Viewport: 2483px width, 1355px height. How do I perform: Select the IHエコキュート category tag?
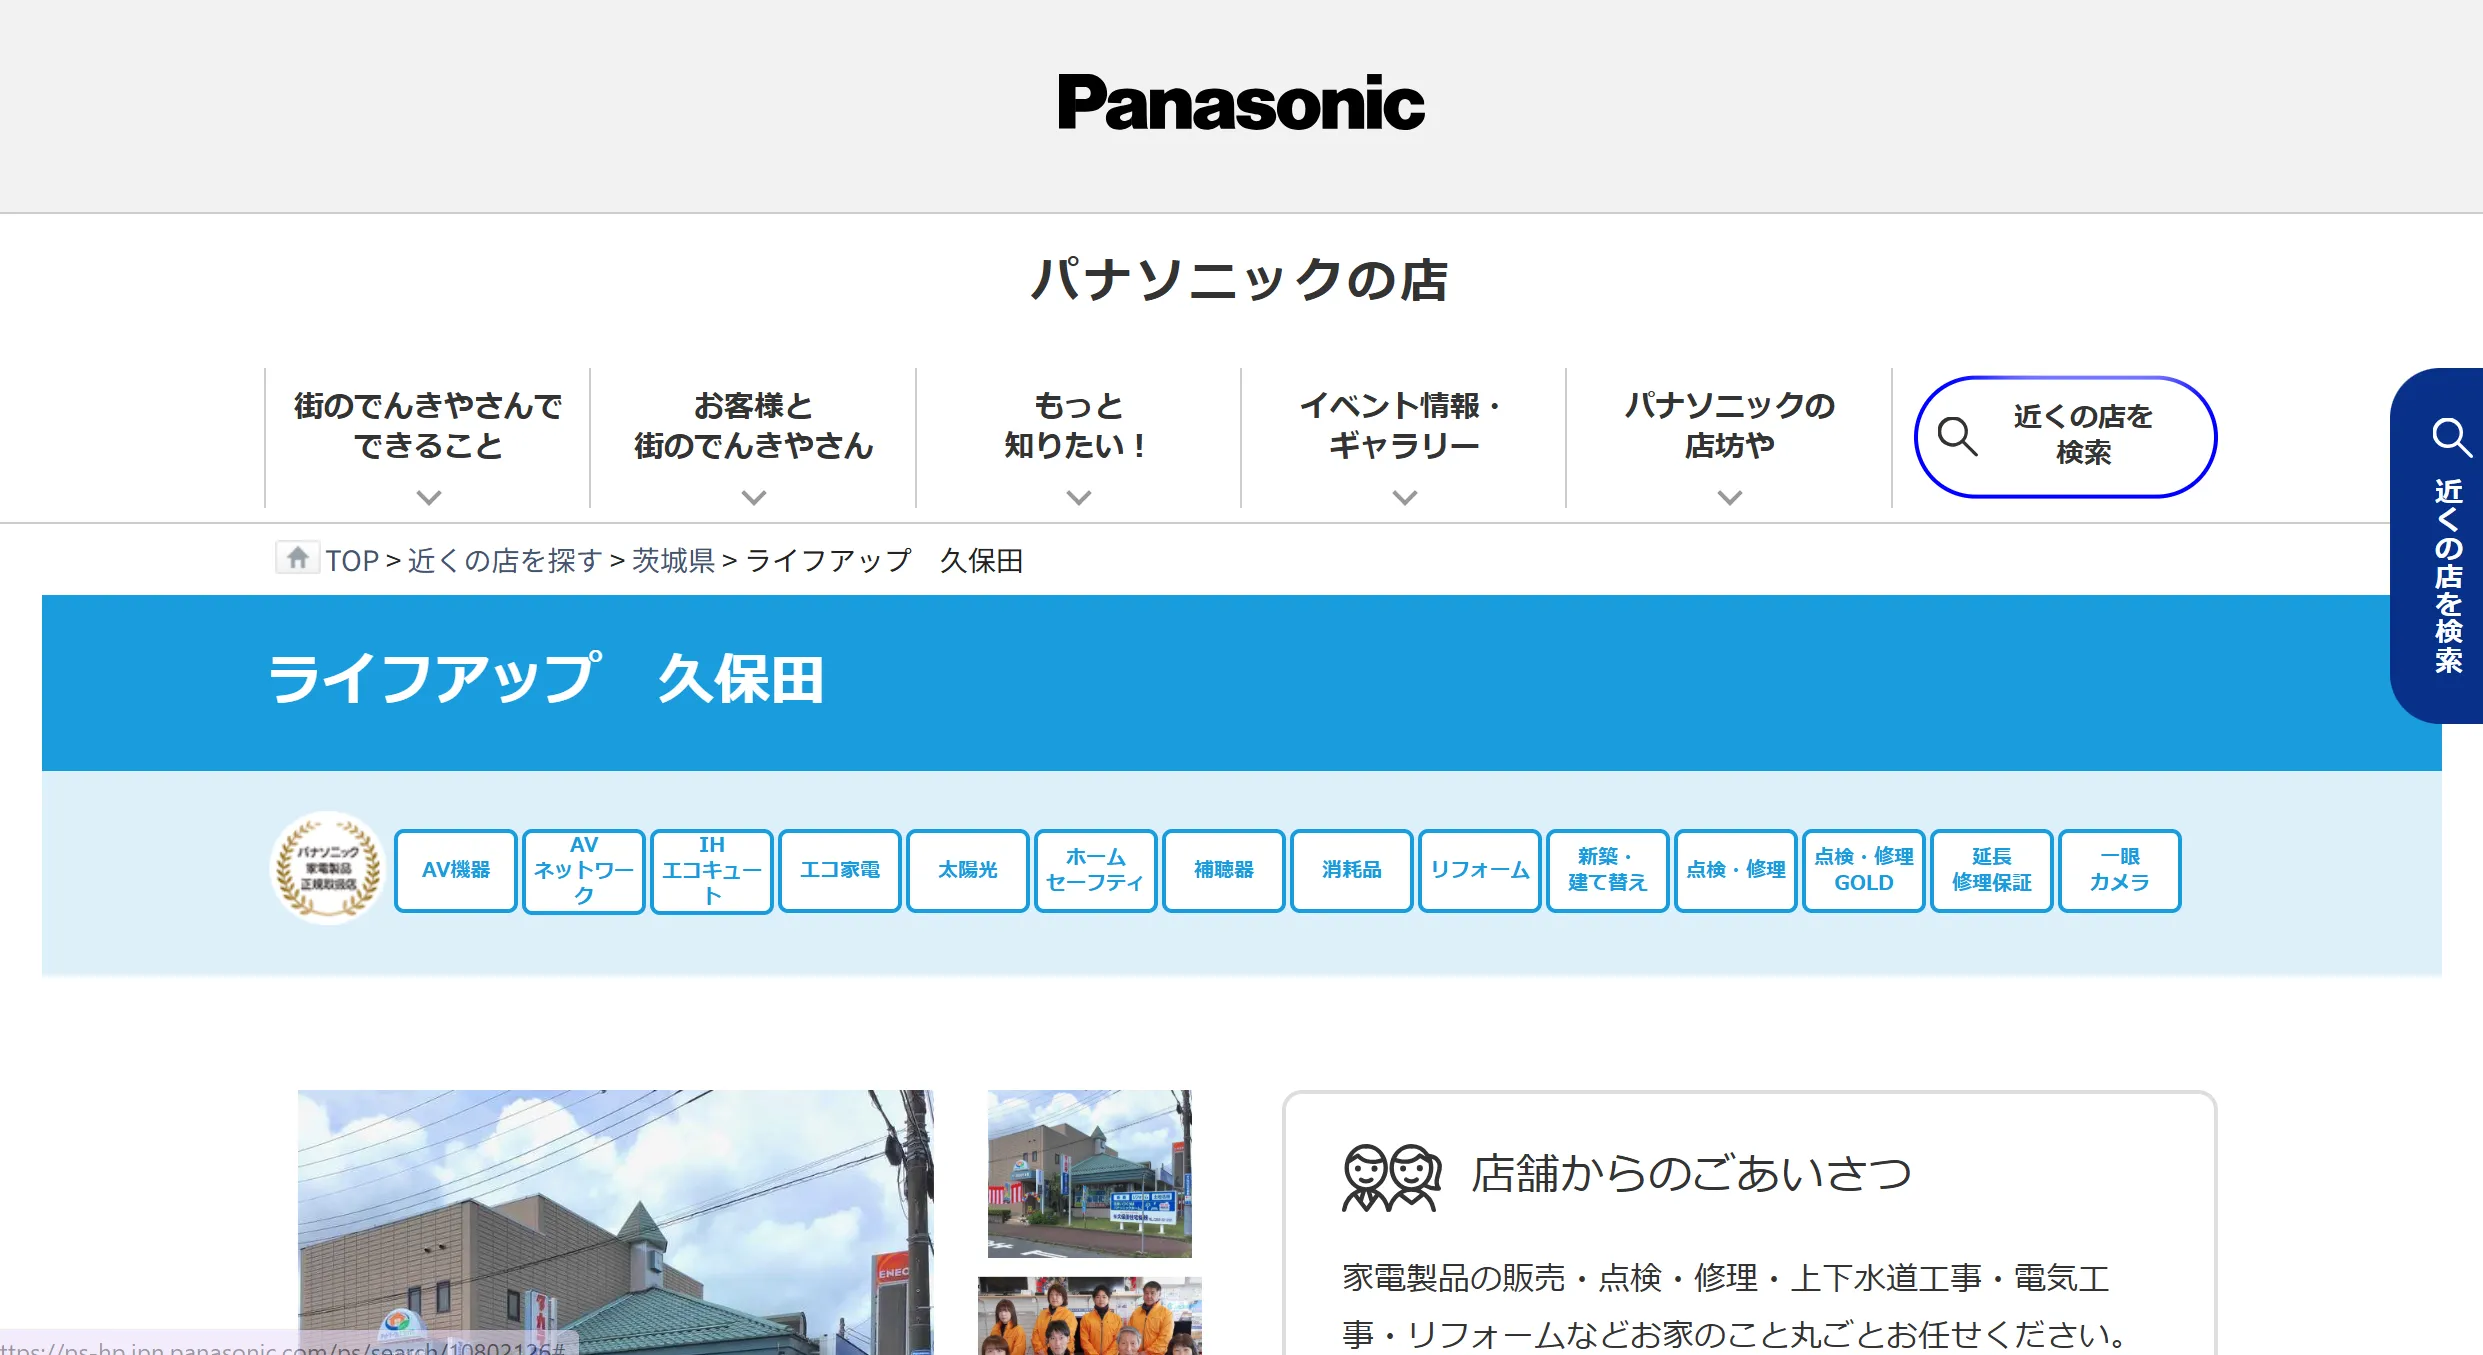712,870
